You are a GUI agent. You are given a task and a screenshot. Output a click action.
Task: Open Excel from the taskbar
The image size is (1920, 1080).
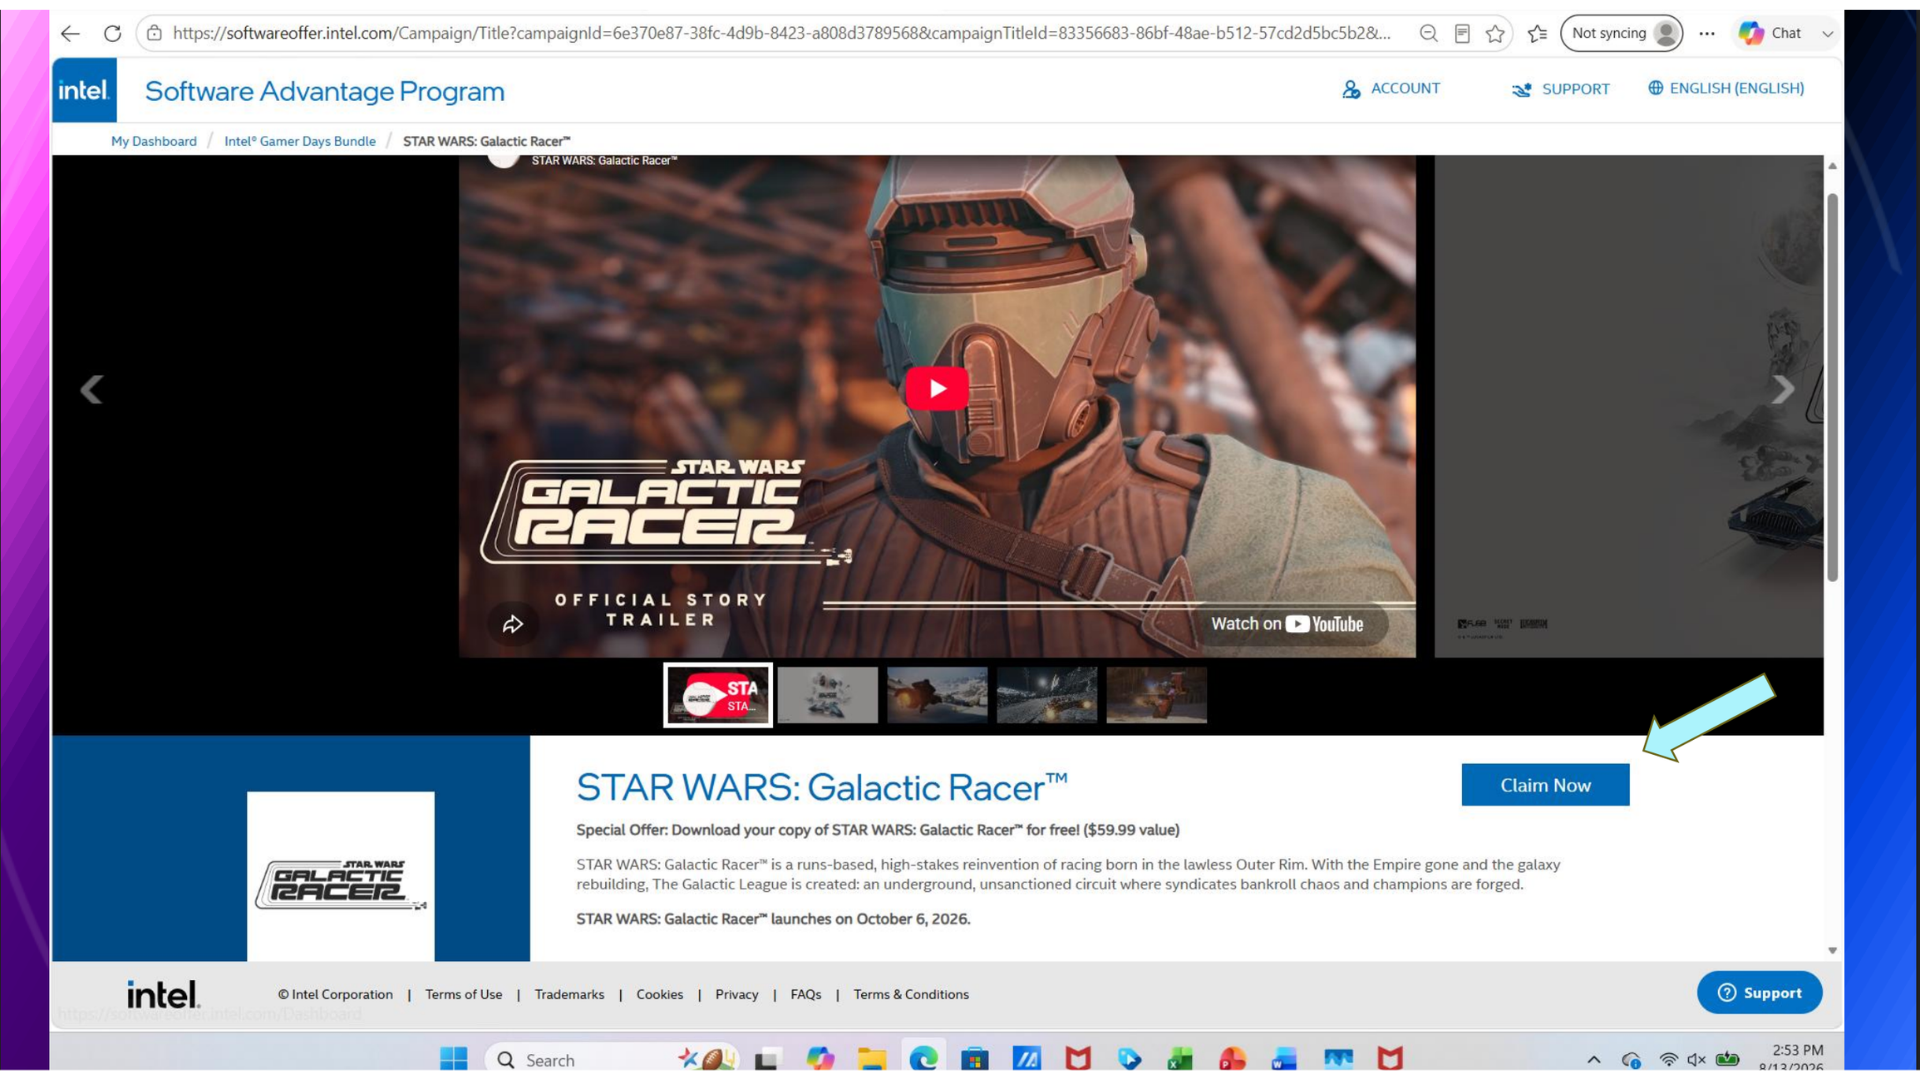(1180, 1059)
